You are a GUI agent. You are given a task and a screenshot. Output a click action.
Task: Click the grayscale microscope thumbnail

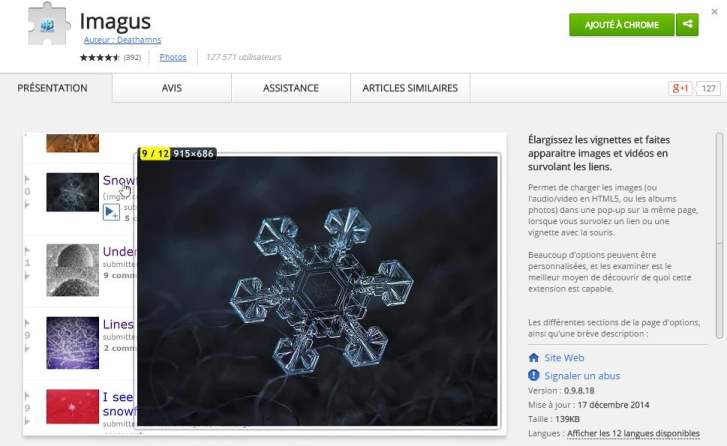(72, 270)
